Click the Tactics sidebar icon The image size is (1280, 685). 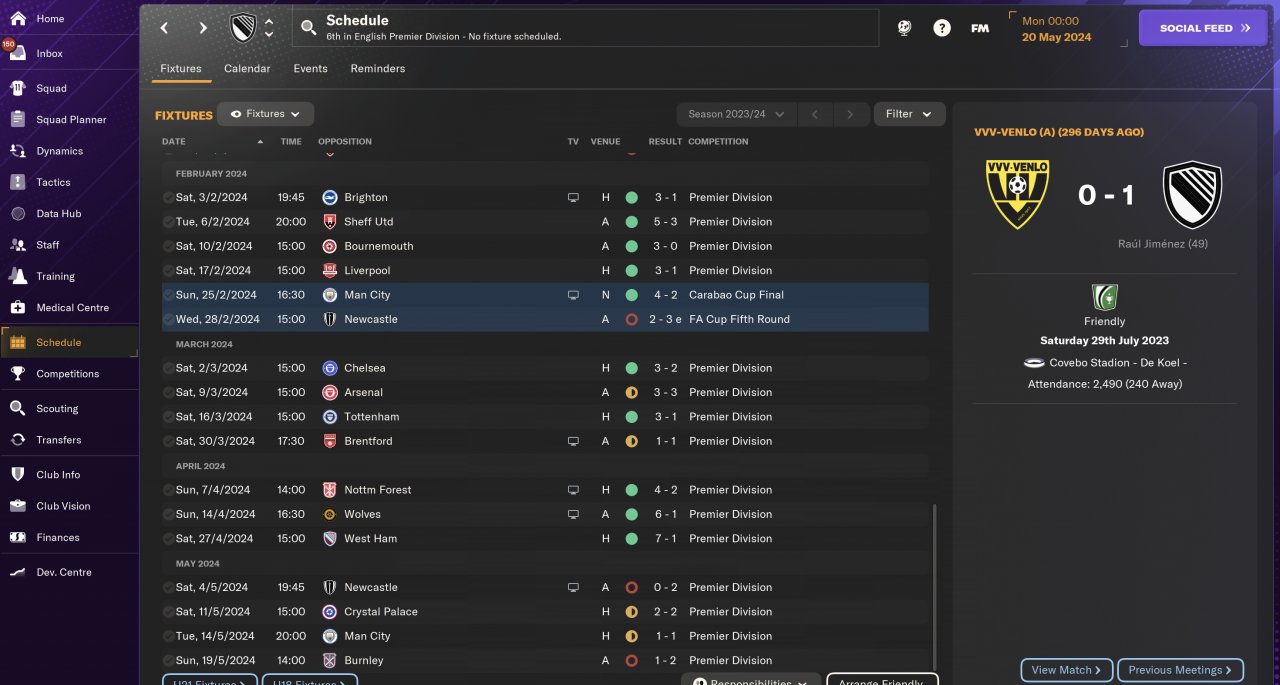(18, 182)
